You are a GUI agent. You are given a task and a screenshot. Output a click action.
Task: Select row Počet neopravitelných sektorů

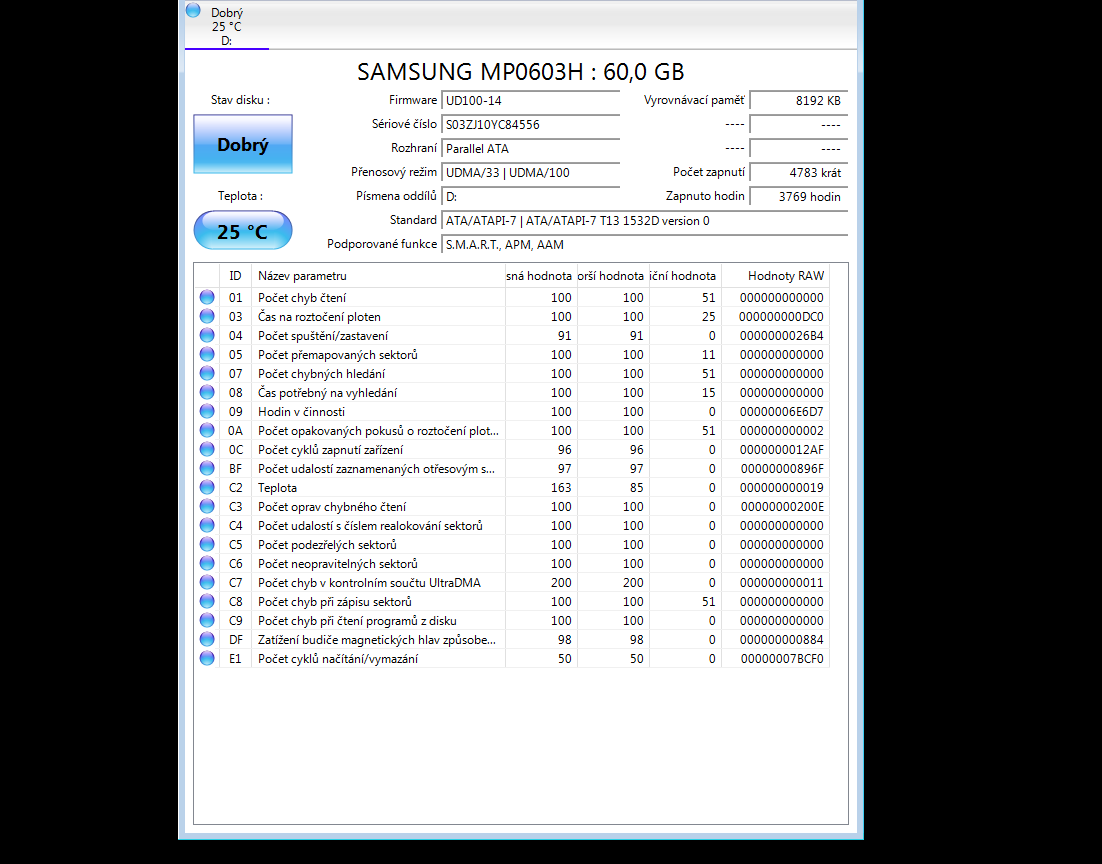click(x=512, y=563)
